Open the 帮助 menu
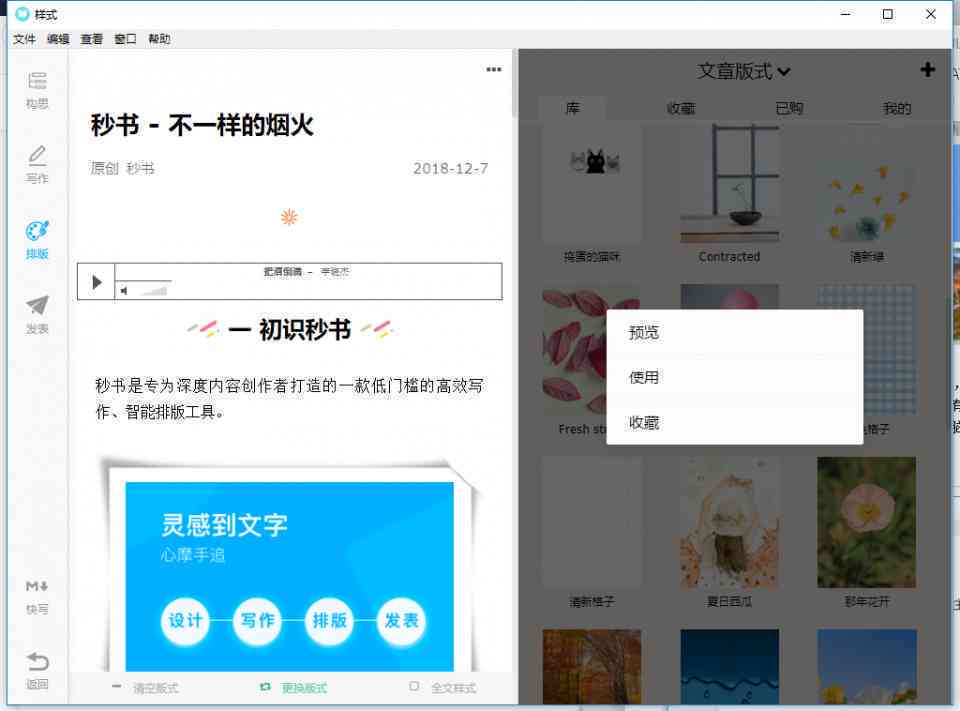960x711 pixels. 159,39
